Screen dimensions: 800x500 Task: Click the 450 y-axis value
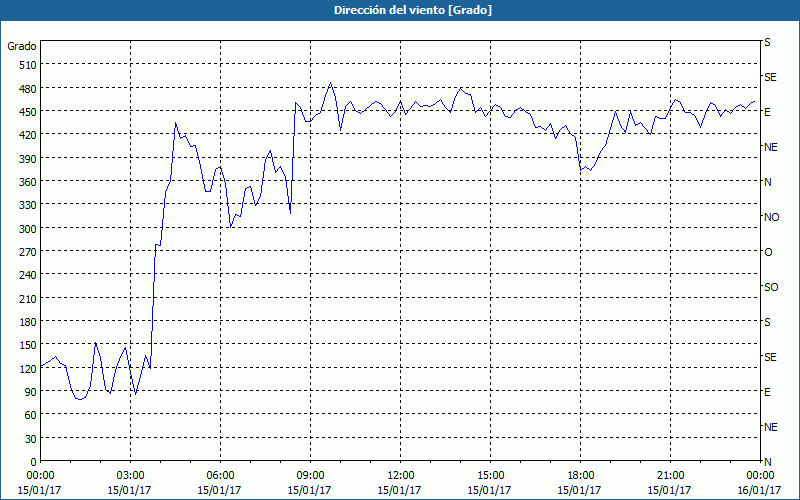28,112
